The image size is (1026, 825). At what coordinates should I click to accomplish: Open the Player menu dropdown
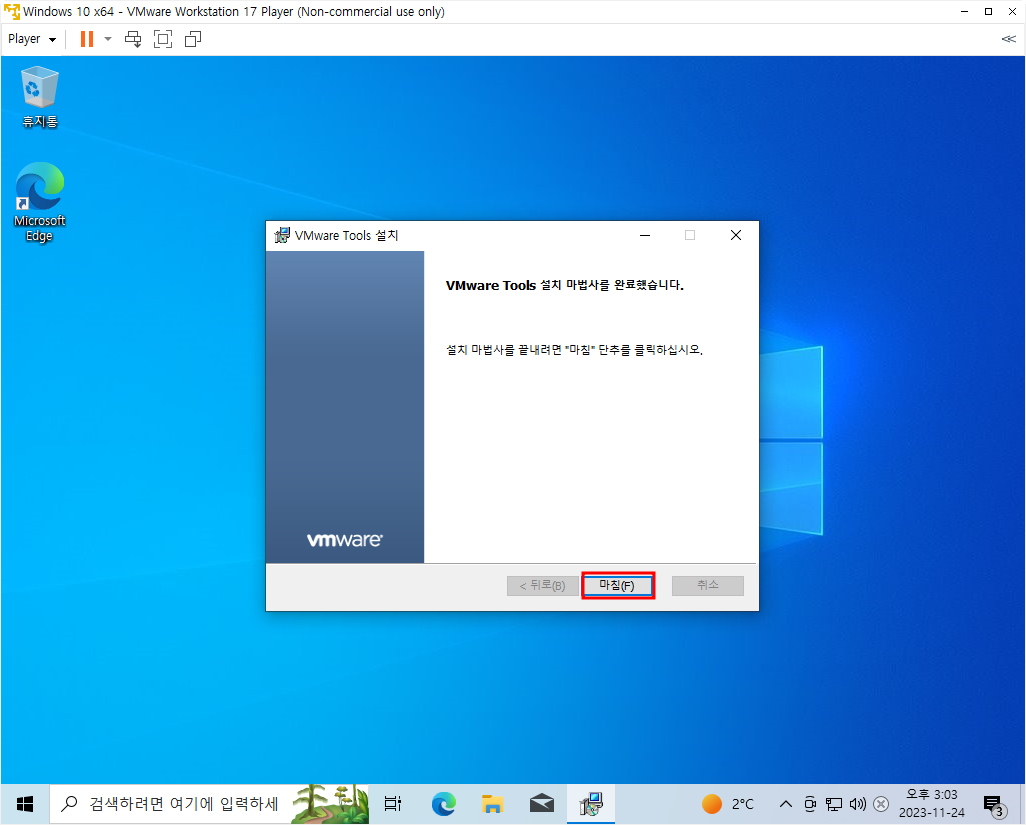(x=31, y=39)
